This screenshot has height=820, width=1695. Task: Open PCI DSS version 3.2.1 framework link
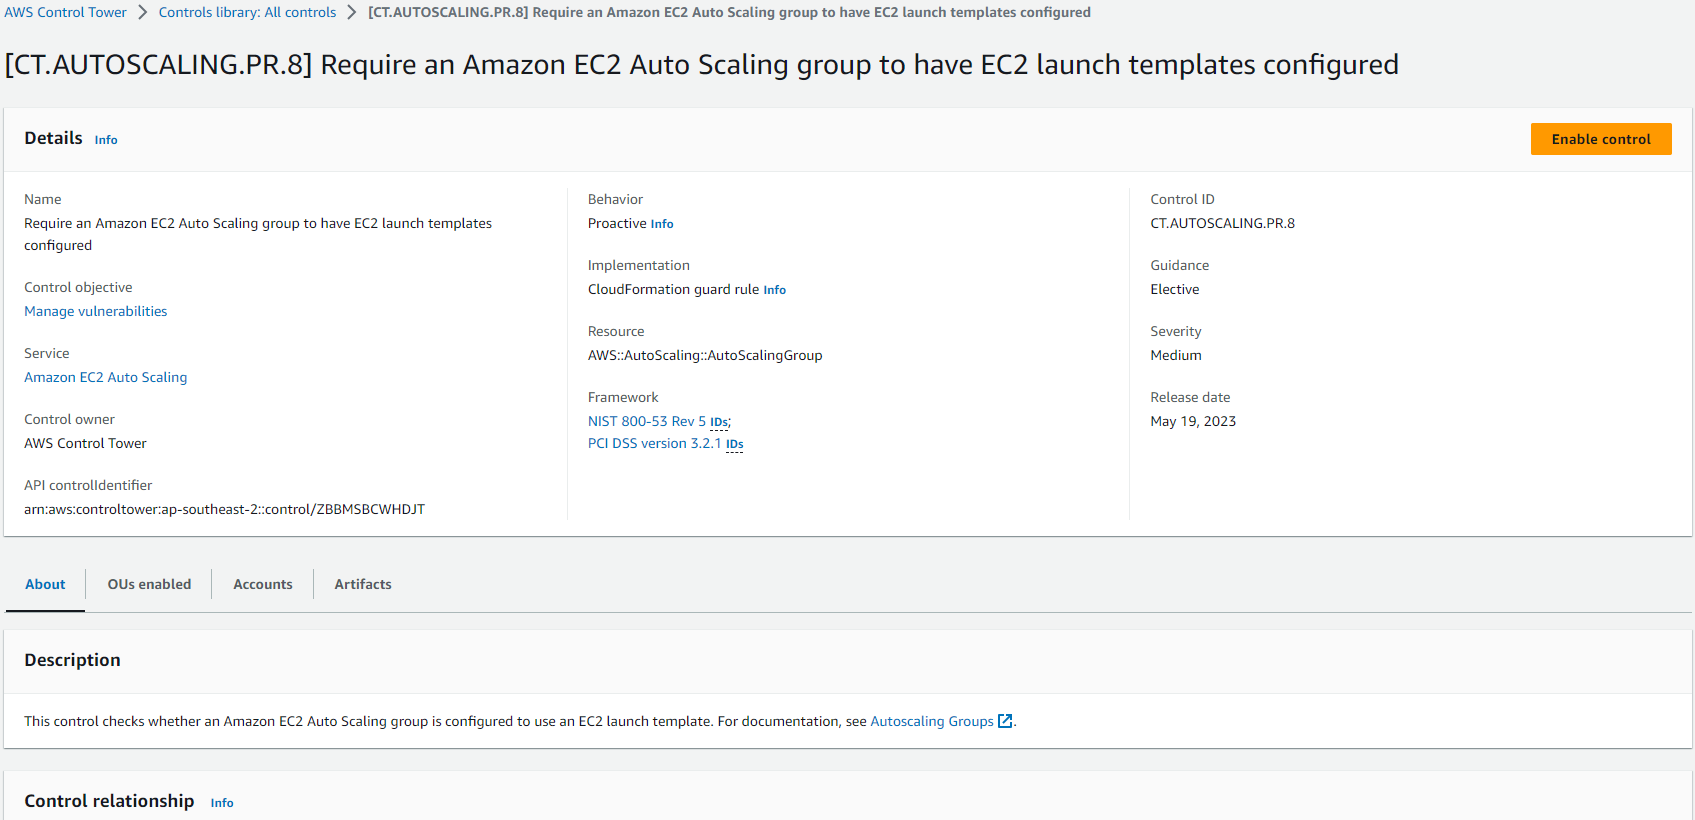(x=654, y=443)
